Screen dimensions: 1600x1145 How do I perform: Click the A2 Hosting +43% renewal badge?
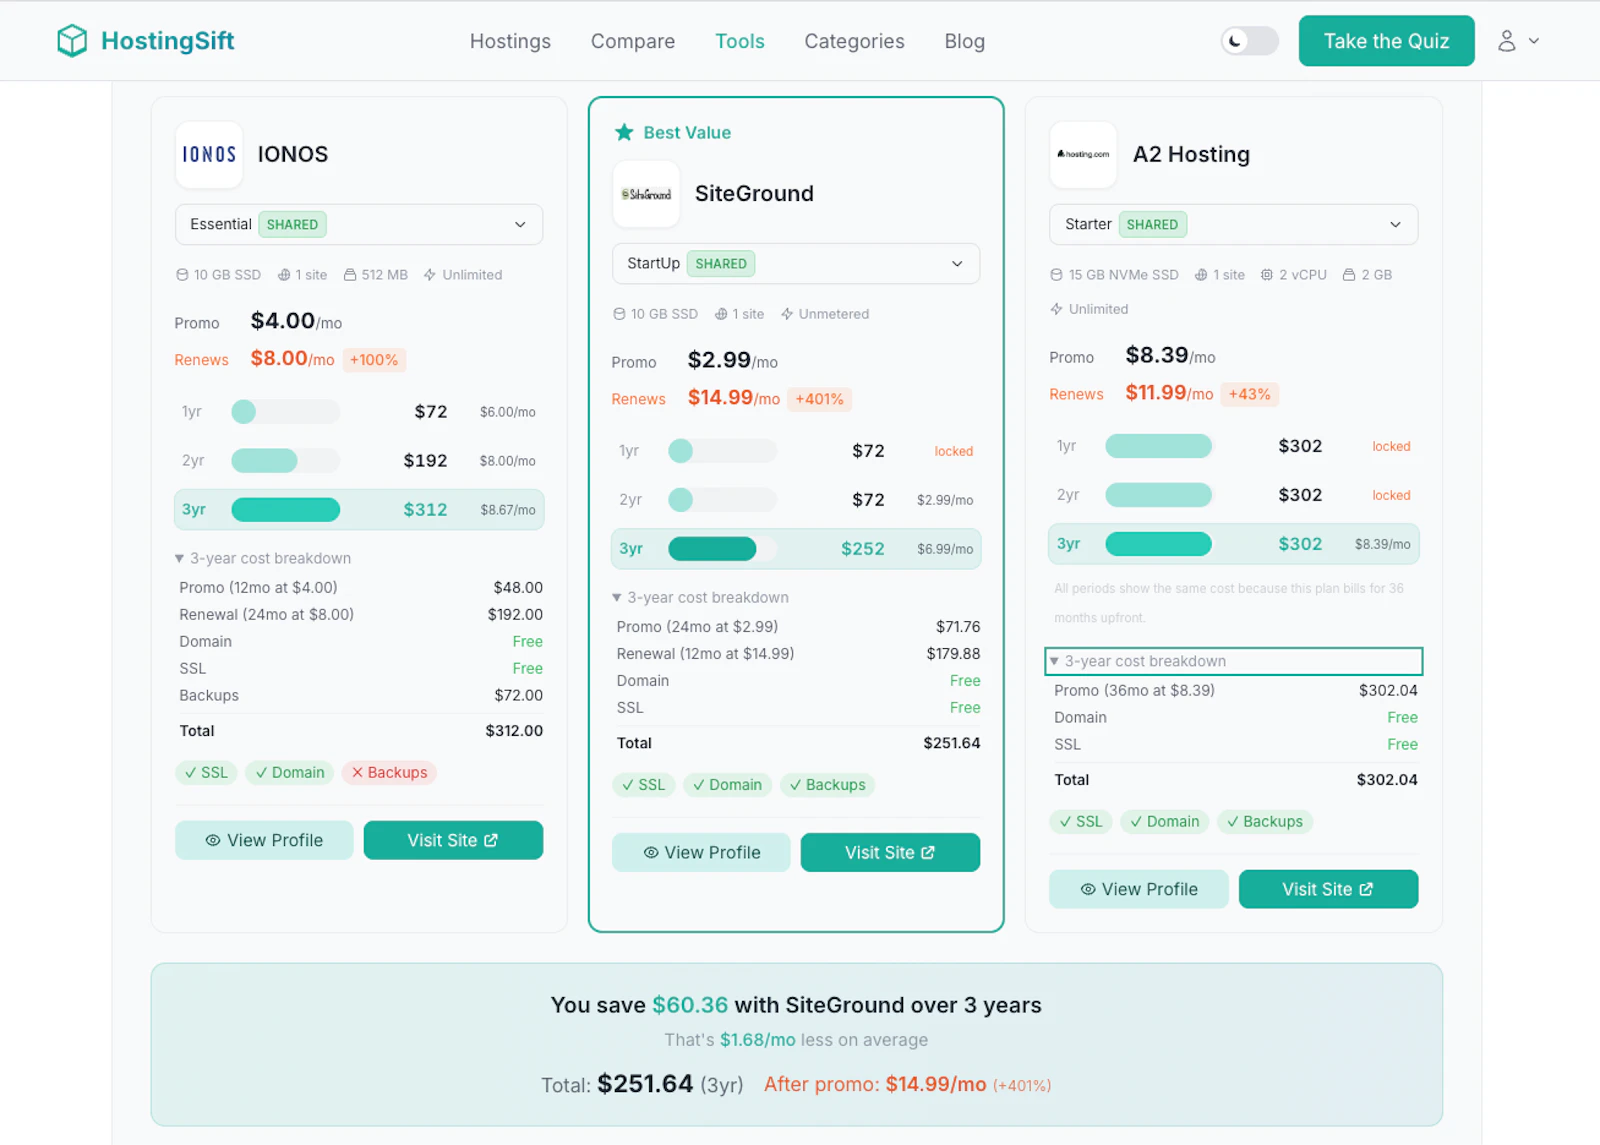point(1249,394)
